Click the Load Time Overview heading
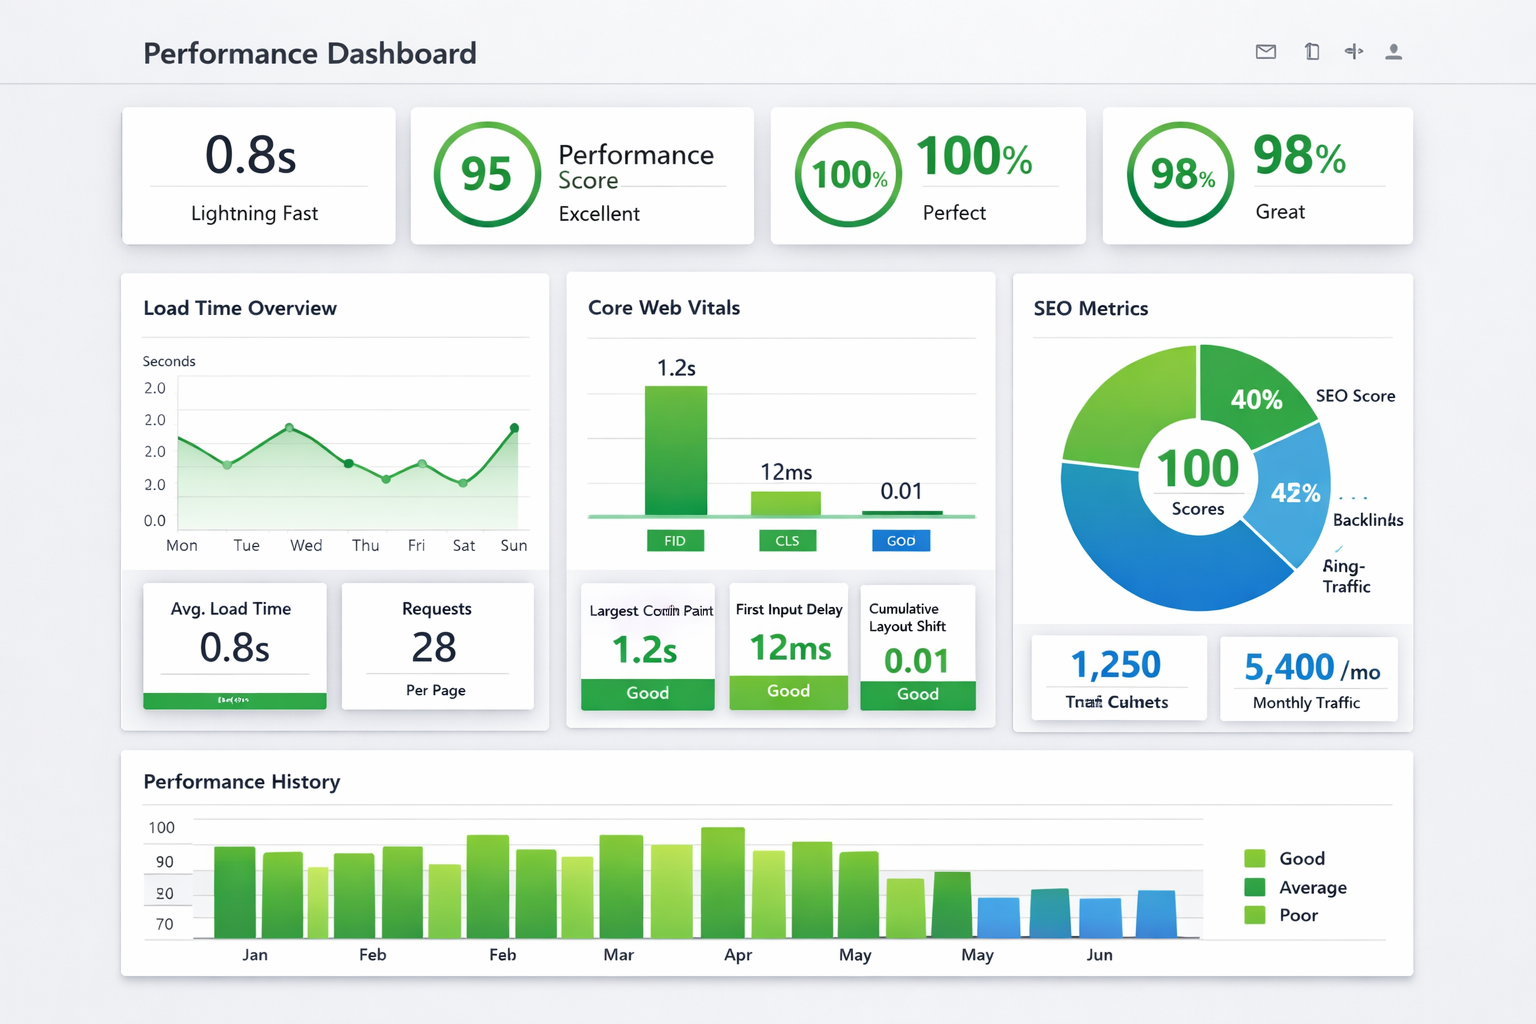The width and height of the screenshot is (1536, 1024). click(x=240, y=308)
